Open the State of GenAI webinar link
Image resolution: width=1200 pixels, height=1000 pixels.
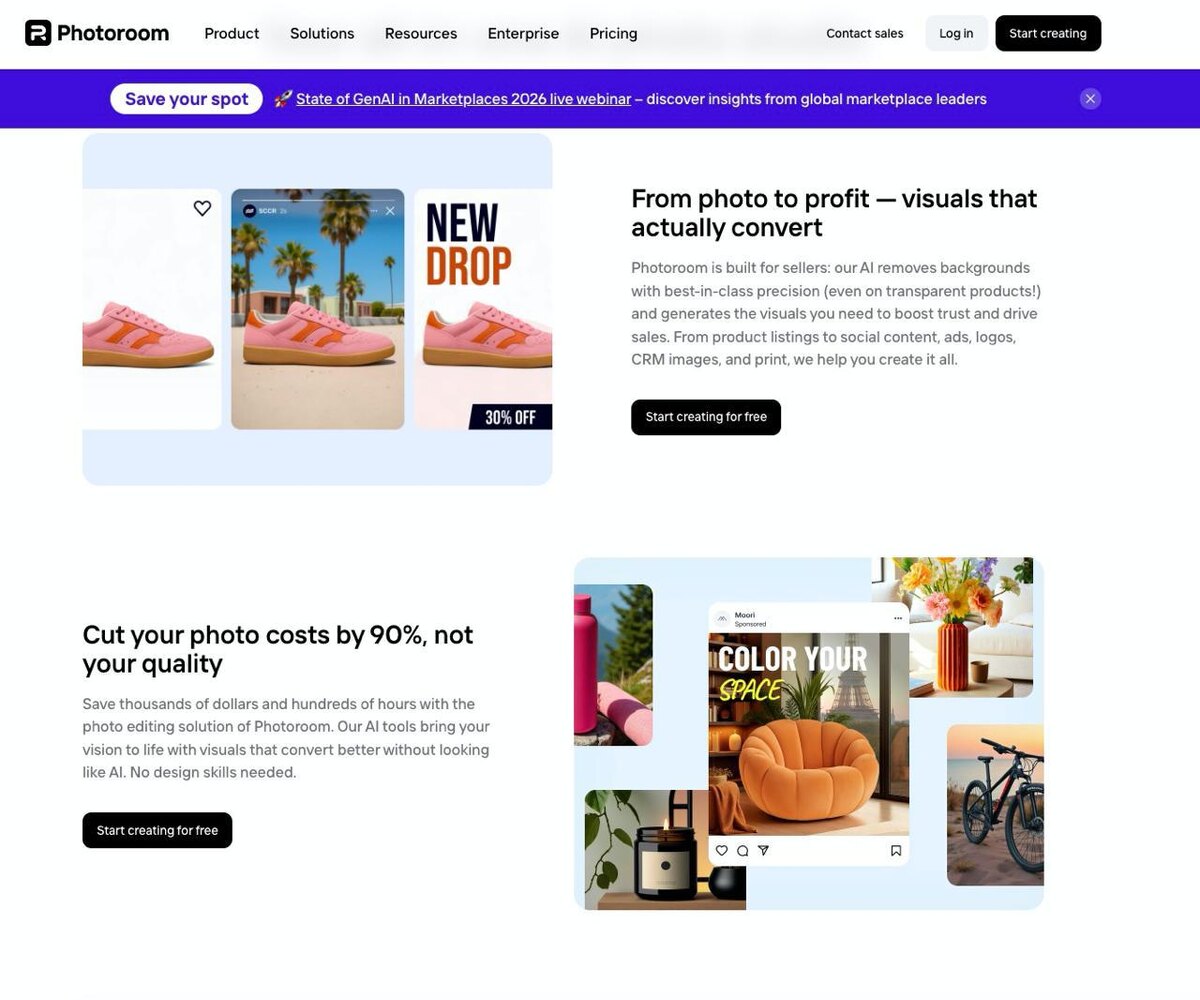point(463,99)
